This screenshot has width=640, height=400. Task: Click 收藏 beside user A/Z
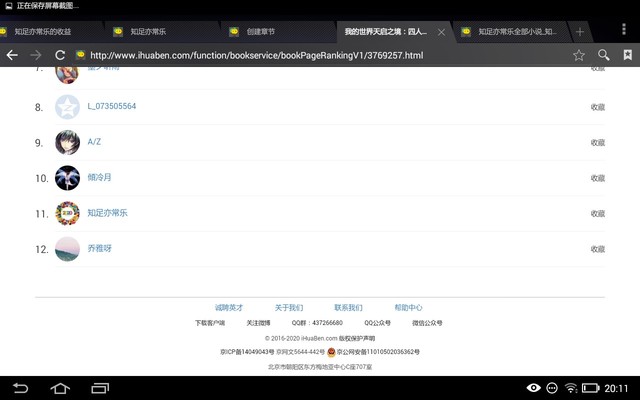point(597,142)
